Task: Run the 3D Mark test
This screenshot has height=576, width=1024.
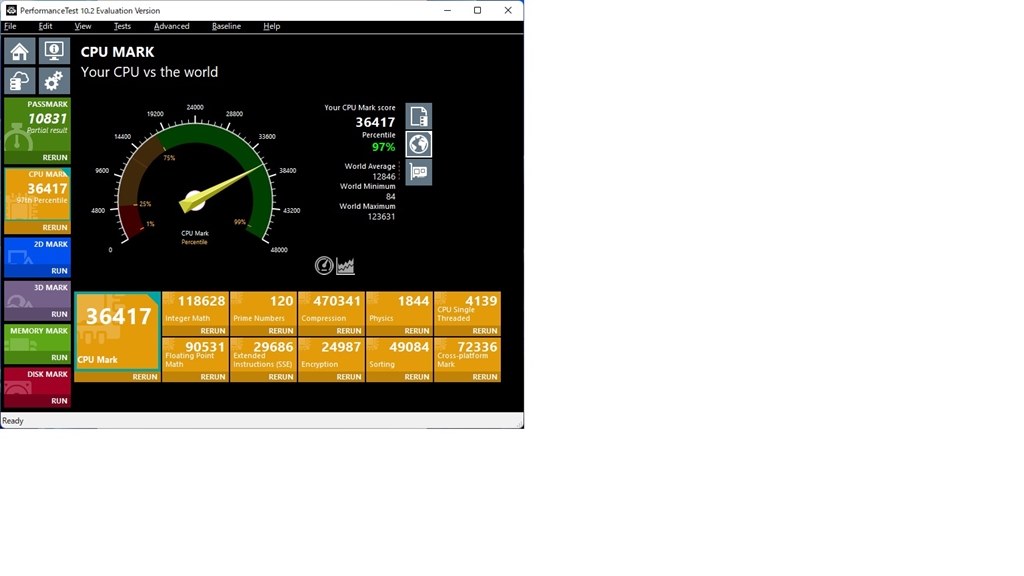Action: pos(59,314)
